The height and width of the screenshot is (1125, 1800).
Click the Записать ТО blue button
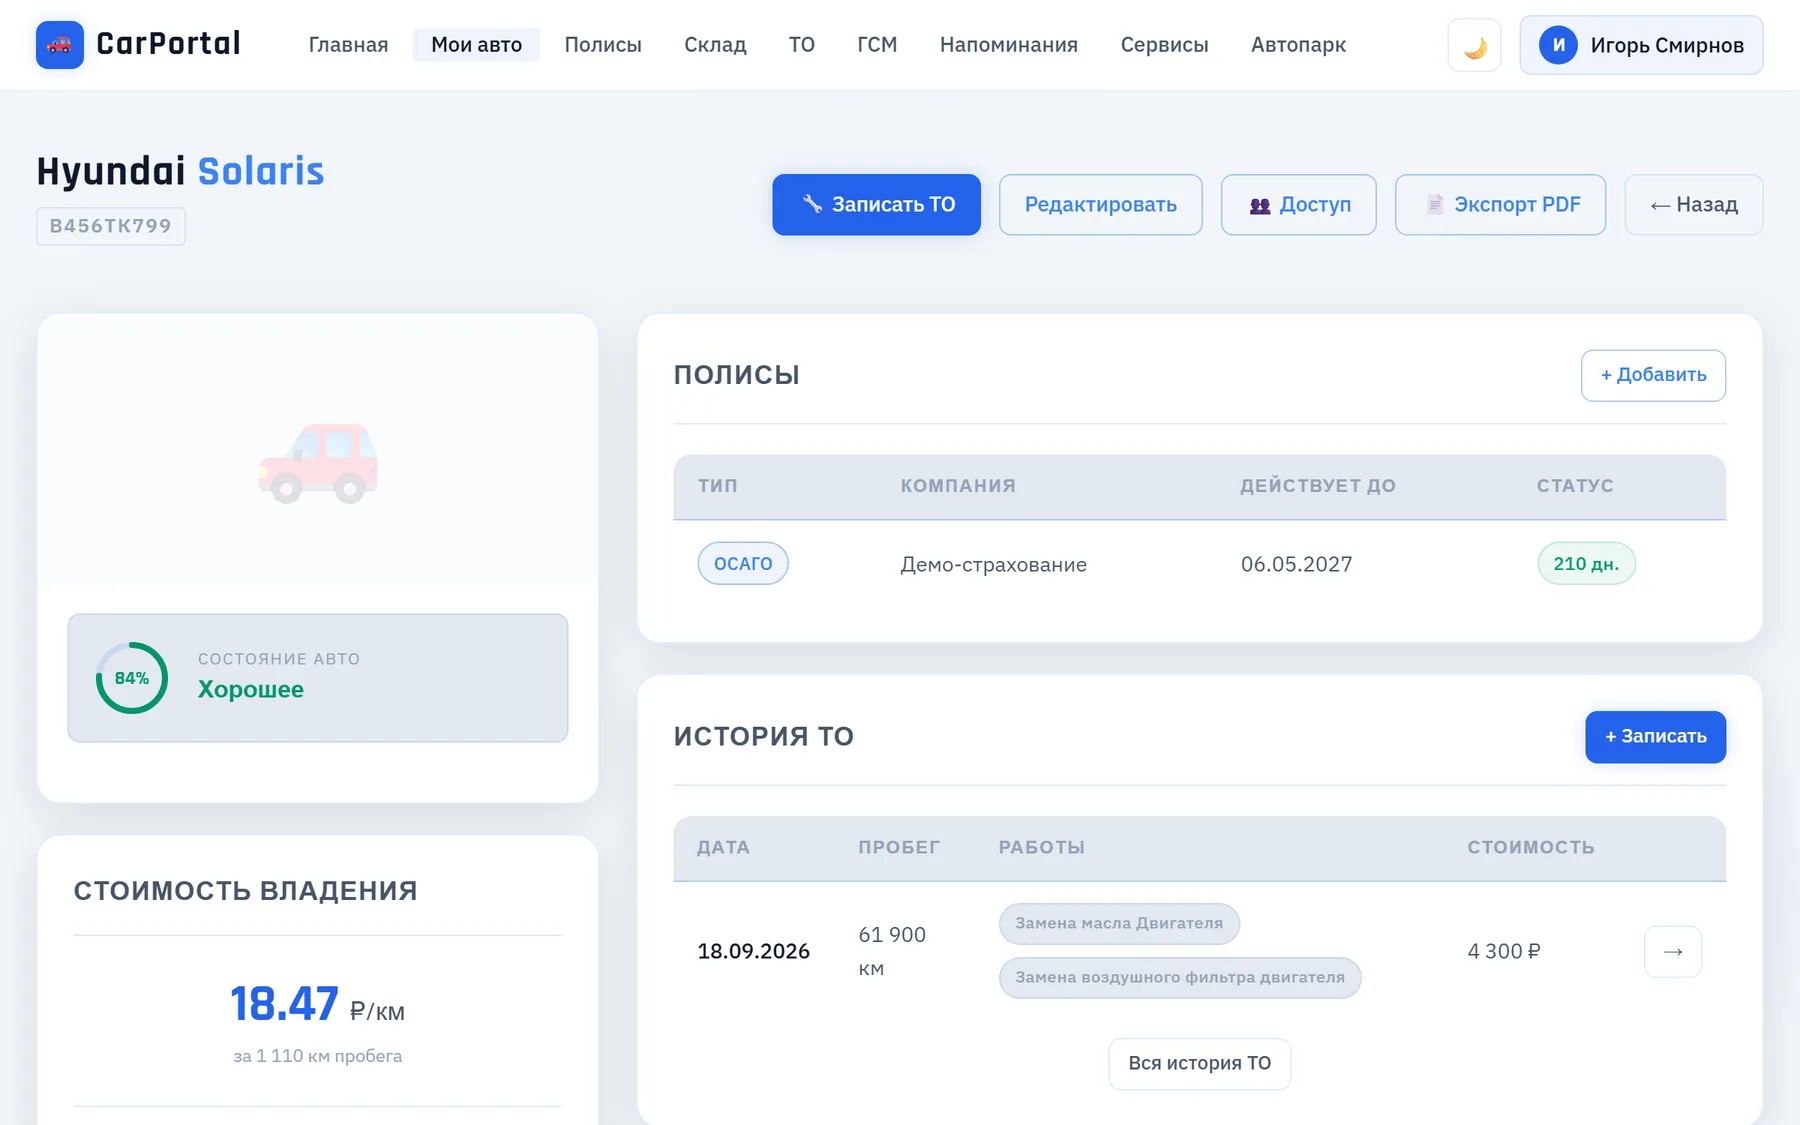pyautogui.click(x=876, y=205)
